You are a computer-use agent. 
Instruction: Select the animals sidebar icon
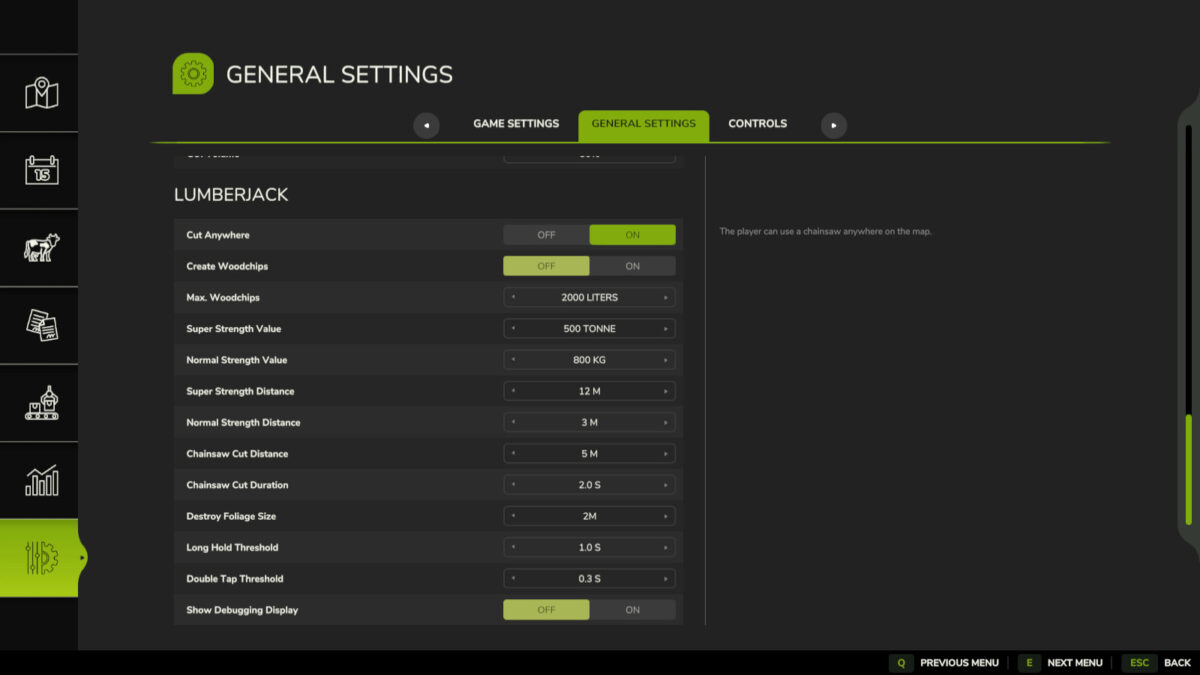click(x=39, y=248)
